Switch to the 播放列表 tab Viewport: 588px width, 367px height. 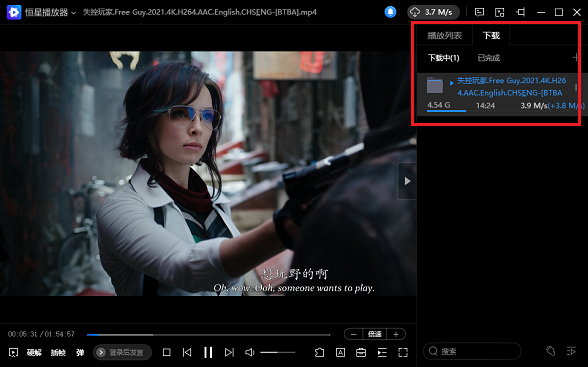pos(445,36)
